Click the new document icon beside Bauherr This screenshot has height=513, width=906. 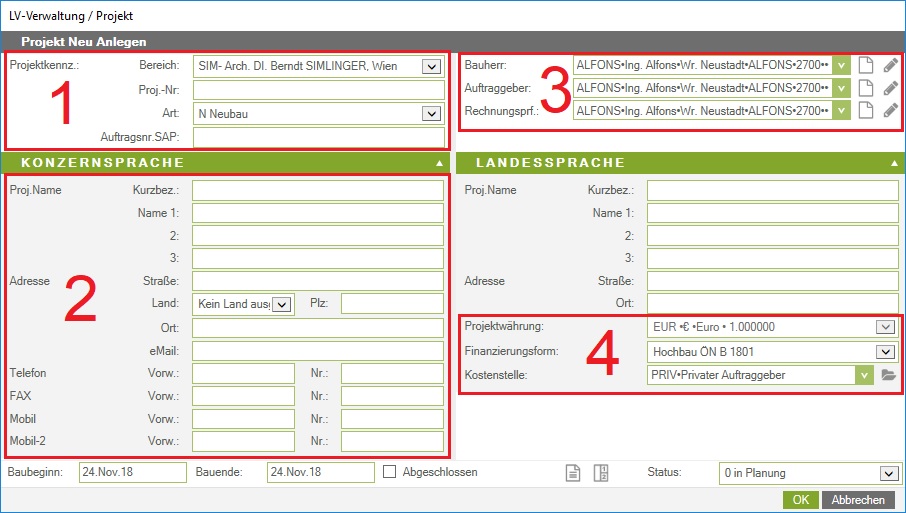[x=867, y=65]
